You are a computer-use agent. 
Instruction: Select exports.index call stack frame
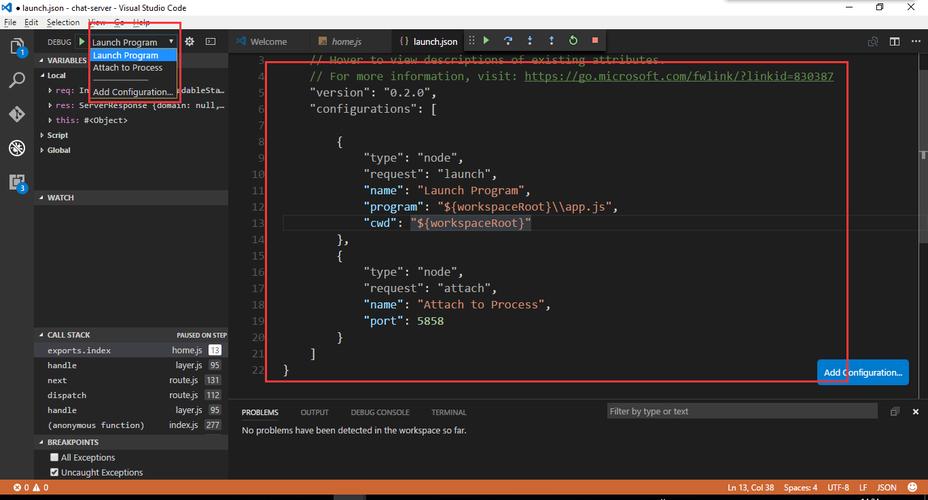131,350
